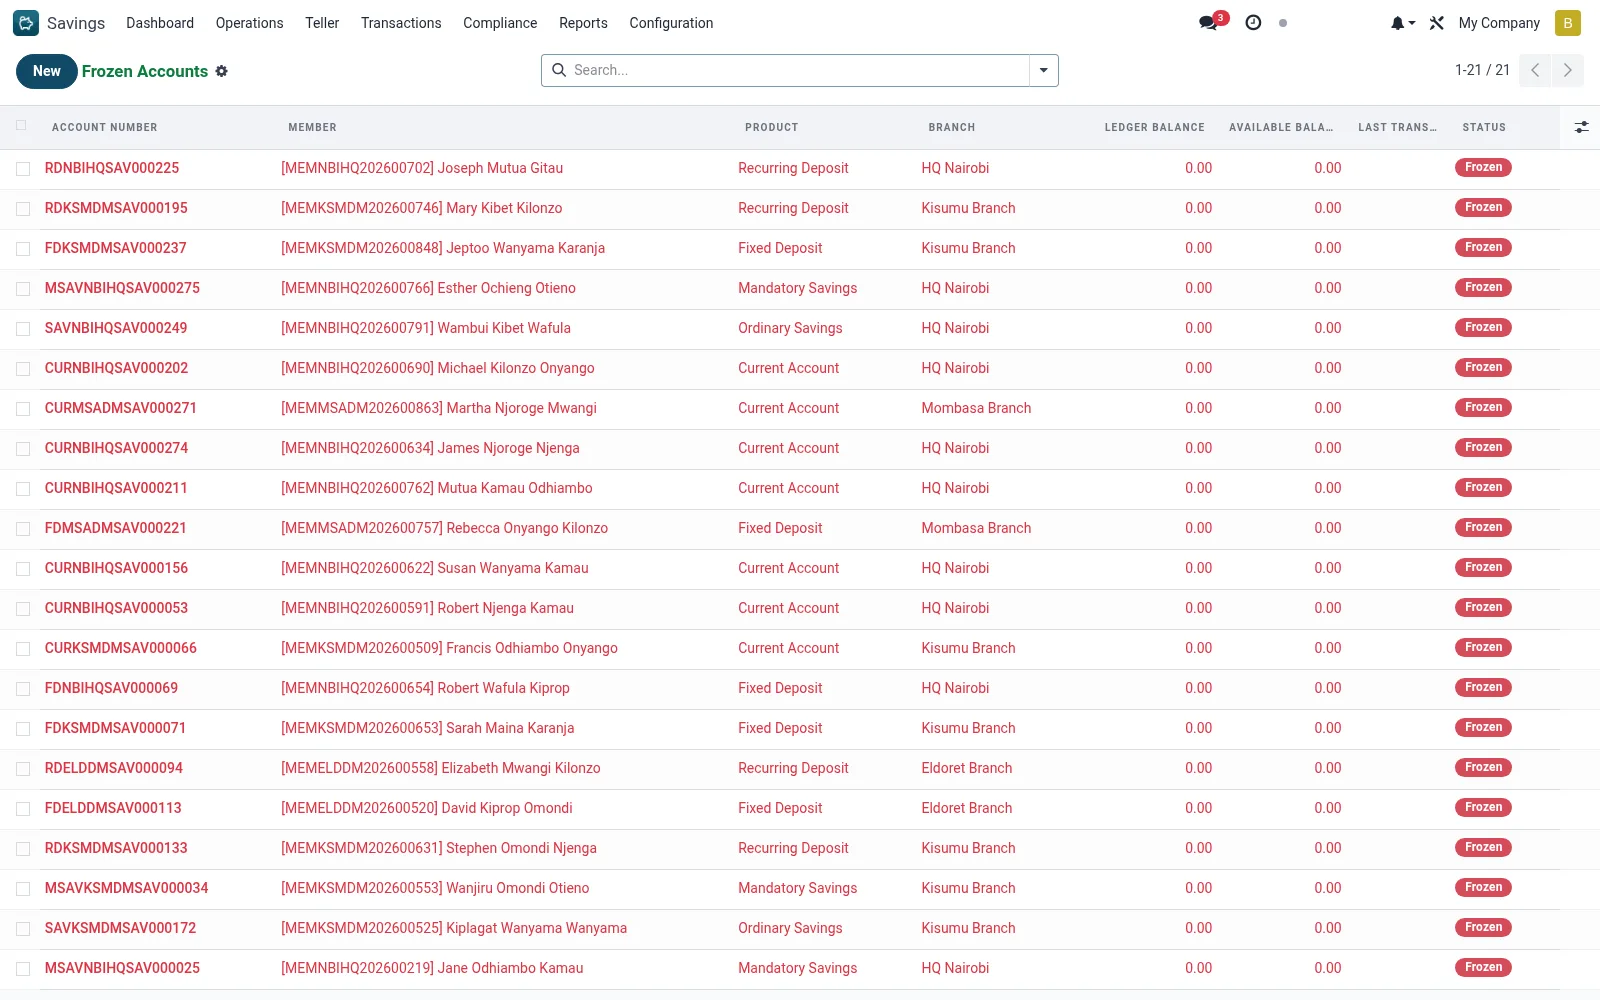Viewport: 1600px width, 1000px height.
Task: Tick the checkbox for CURNBIHQSAV000202
Action: click(x=23, y=369)
